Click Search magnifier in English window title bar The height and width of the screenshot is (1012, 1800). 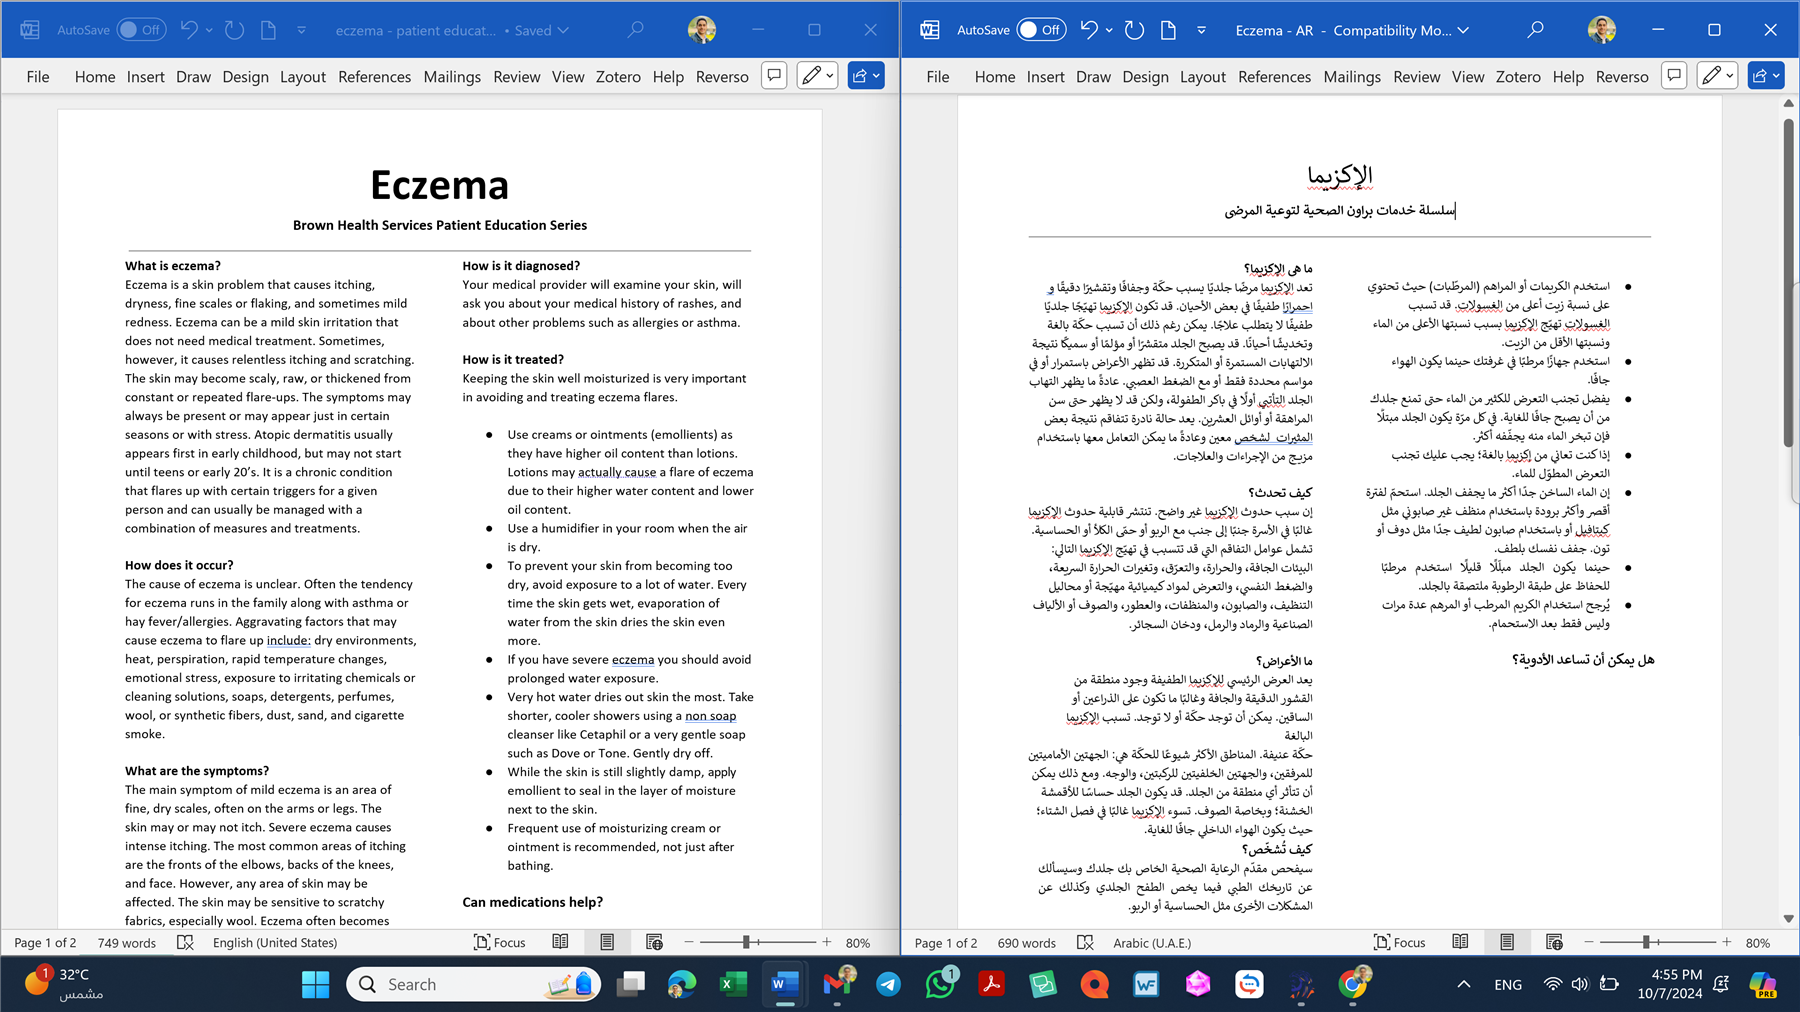(x=635, y=30)
